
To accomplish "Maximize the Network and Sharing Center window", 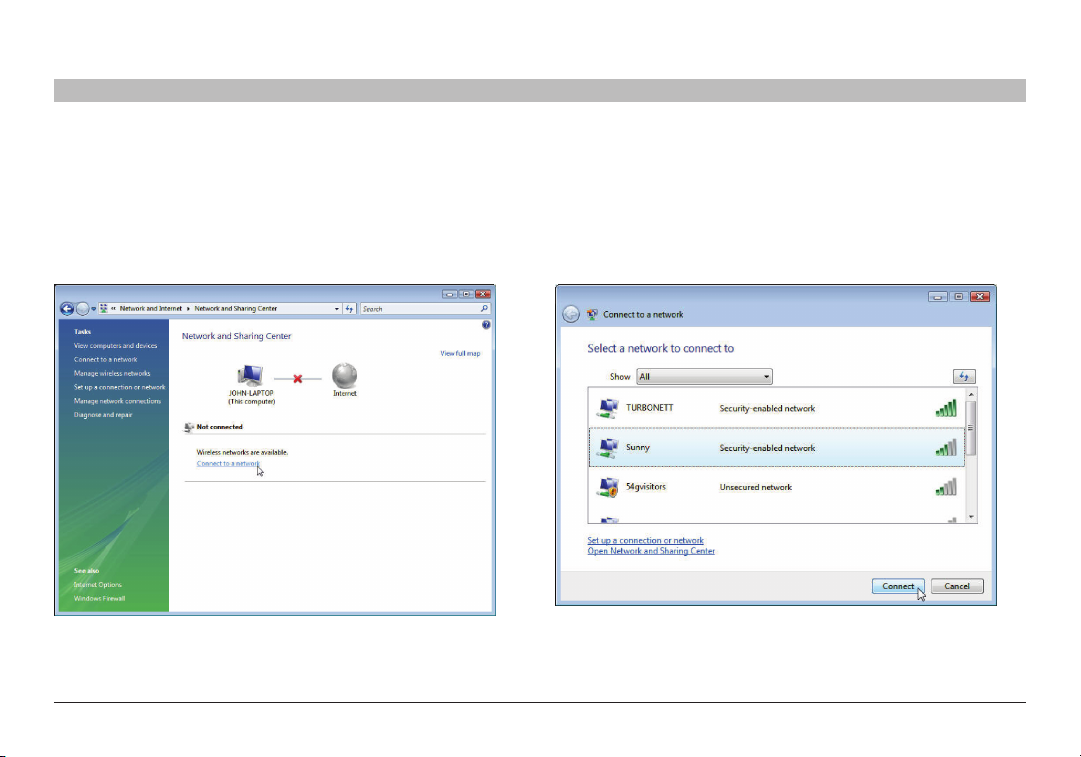I will [x=466, y=294].
